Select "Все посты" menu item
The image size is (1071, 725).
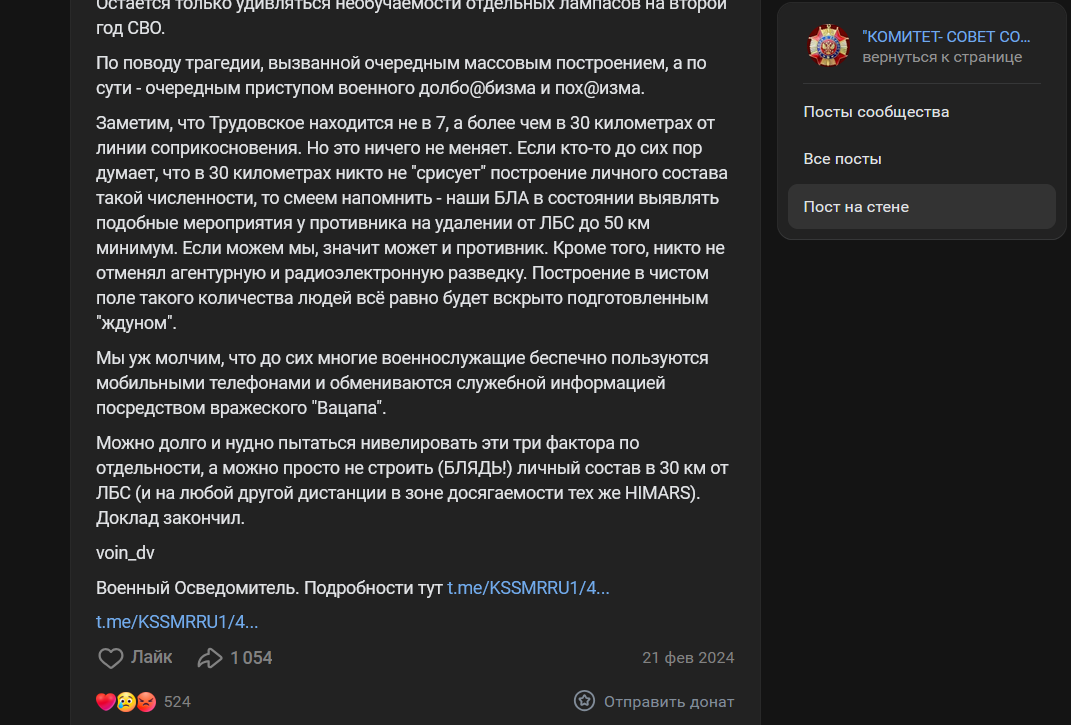point(843,159)
